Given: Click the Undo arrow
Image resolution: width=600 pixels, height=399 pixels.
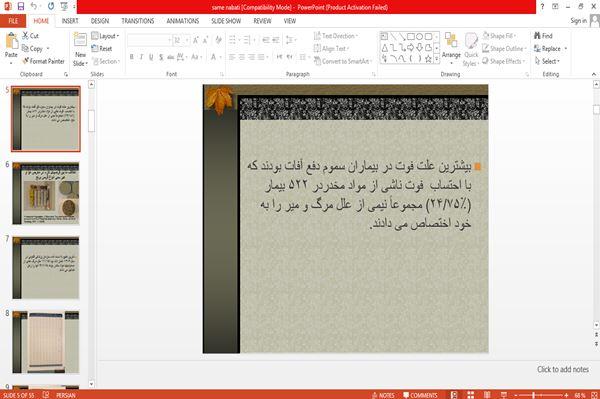Looking at the screenshot, I should click(34, 6).
